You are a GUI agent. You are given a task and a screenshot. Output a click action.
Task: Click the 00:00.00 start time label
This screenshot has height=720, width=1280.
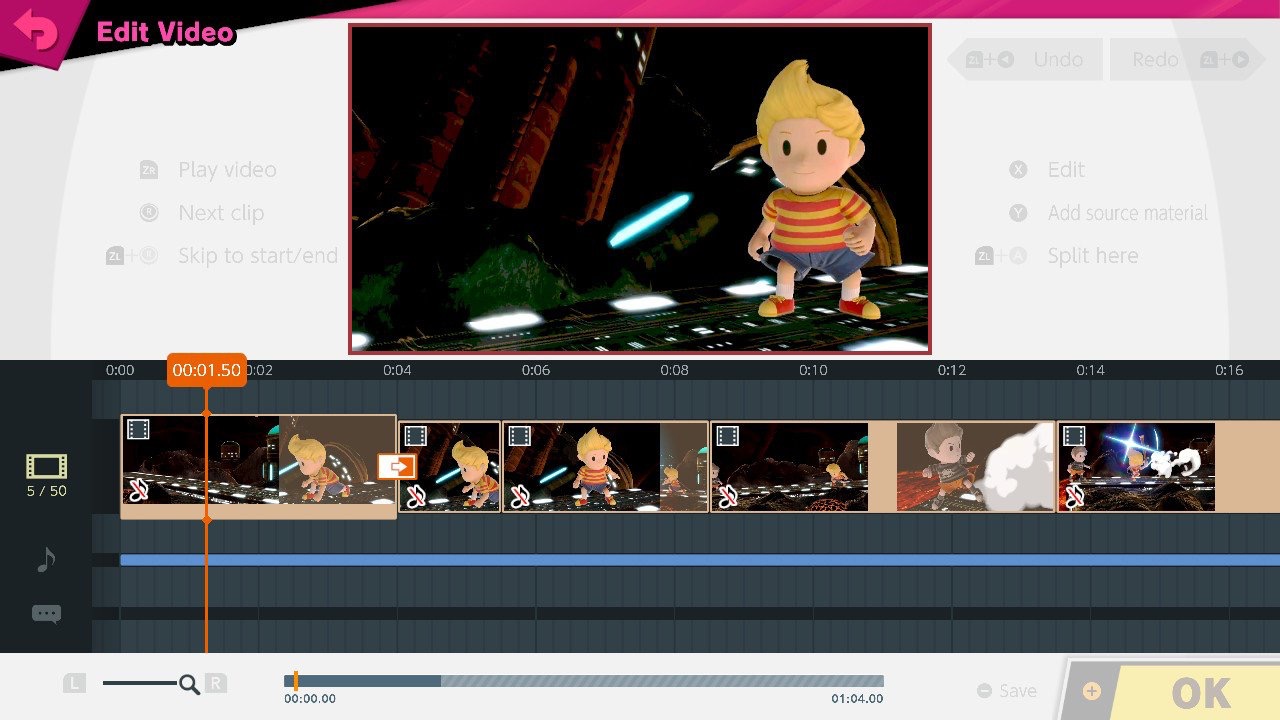(310, 699)
